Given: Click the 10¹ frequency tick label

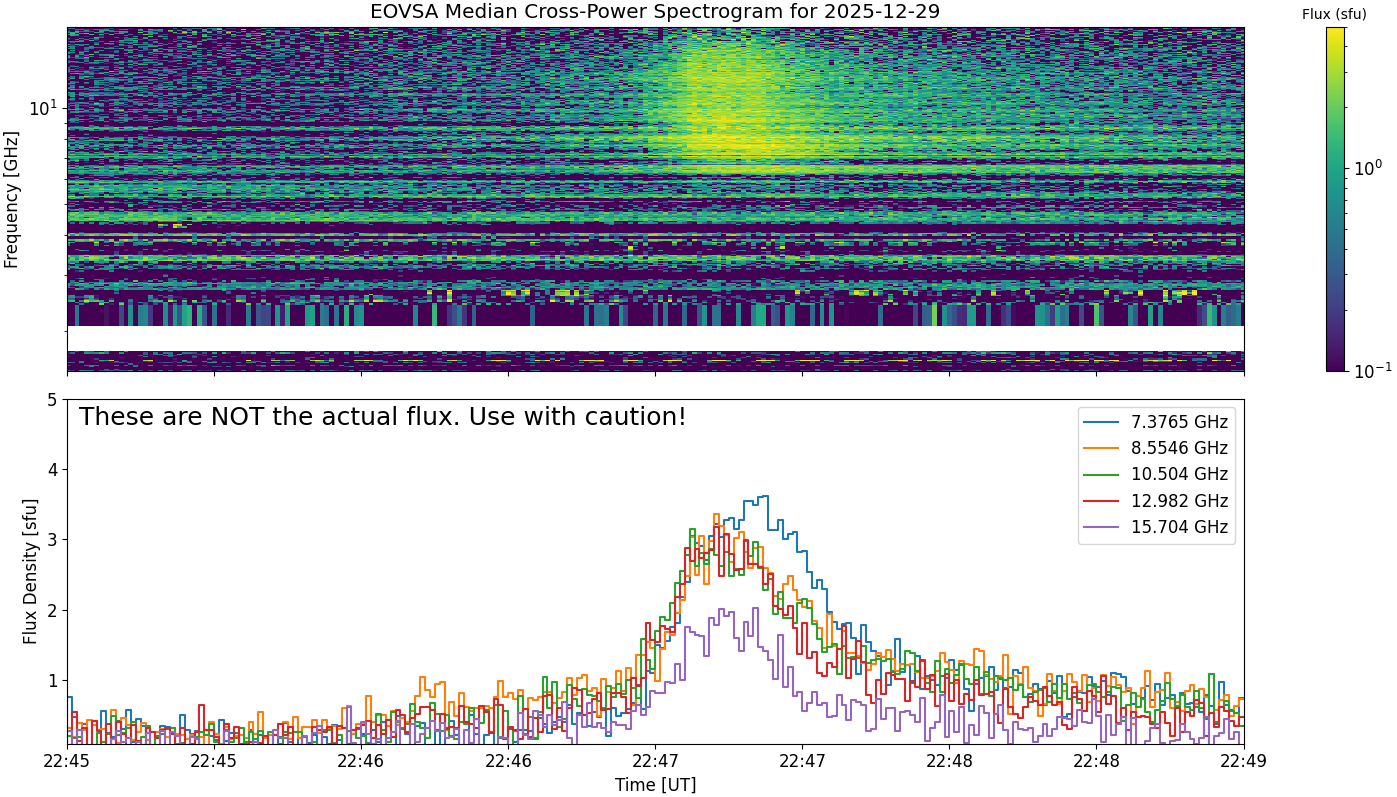Looking at the screenshot, I should pos(43,107).
